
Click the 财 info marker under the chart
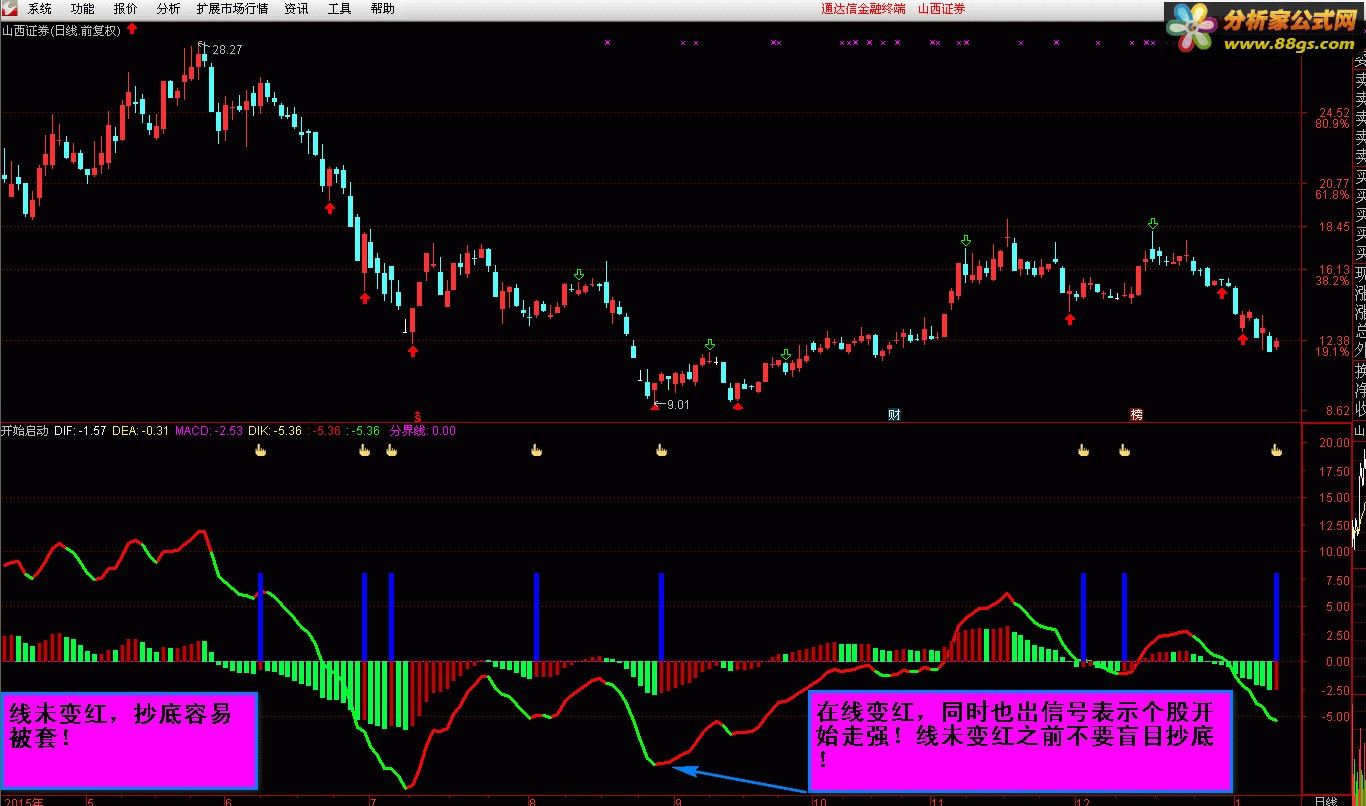pyautogui.click(x=894, y=414)
